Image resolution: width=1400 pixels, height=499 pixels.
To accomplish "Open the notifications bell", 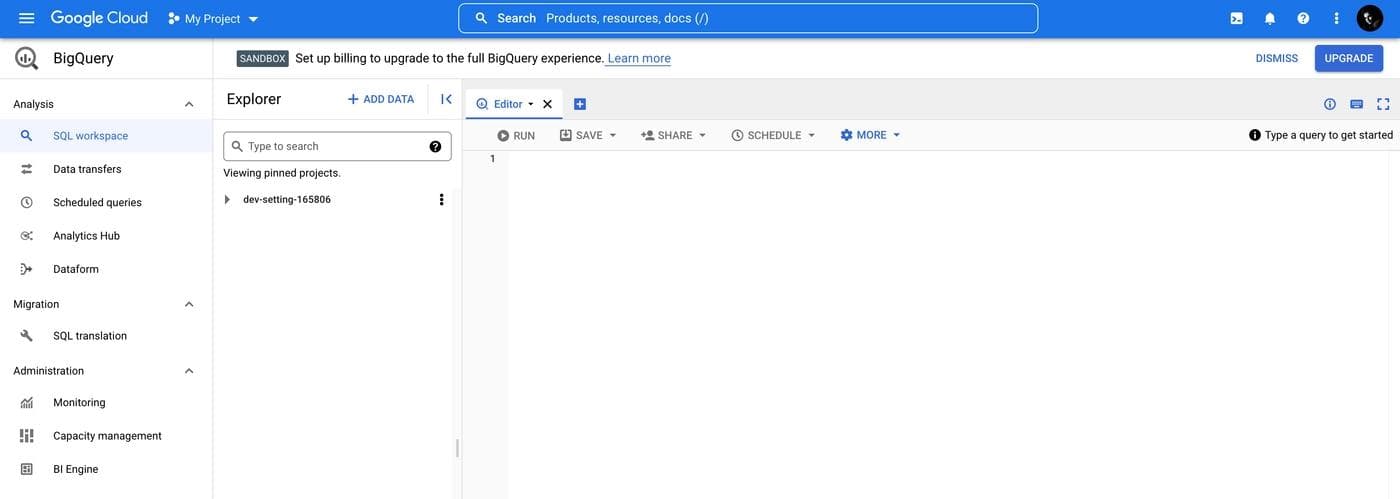I will point(1270,18).
